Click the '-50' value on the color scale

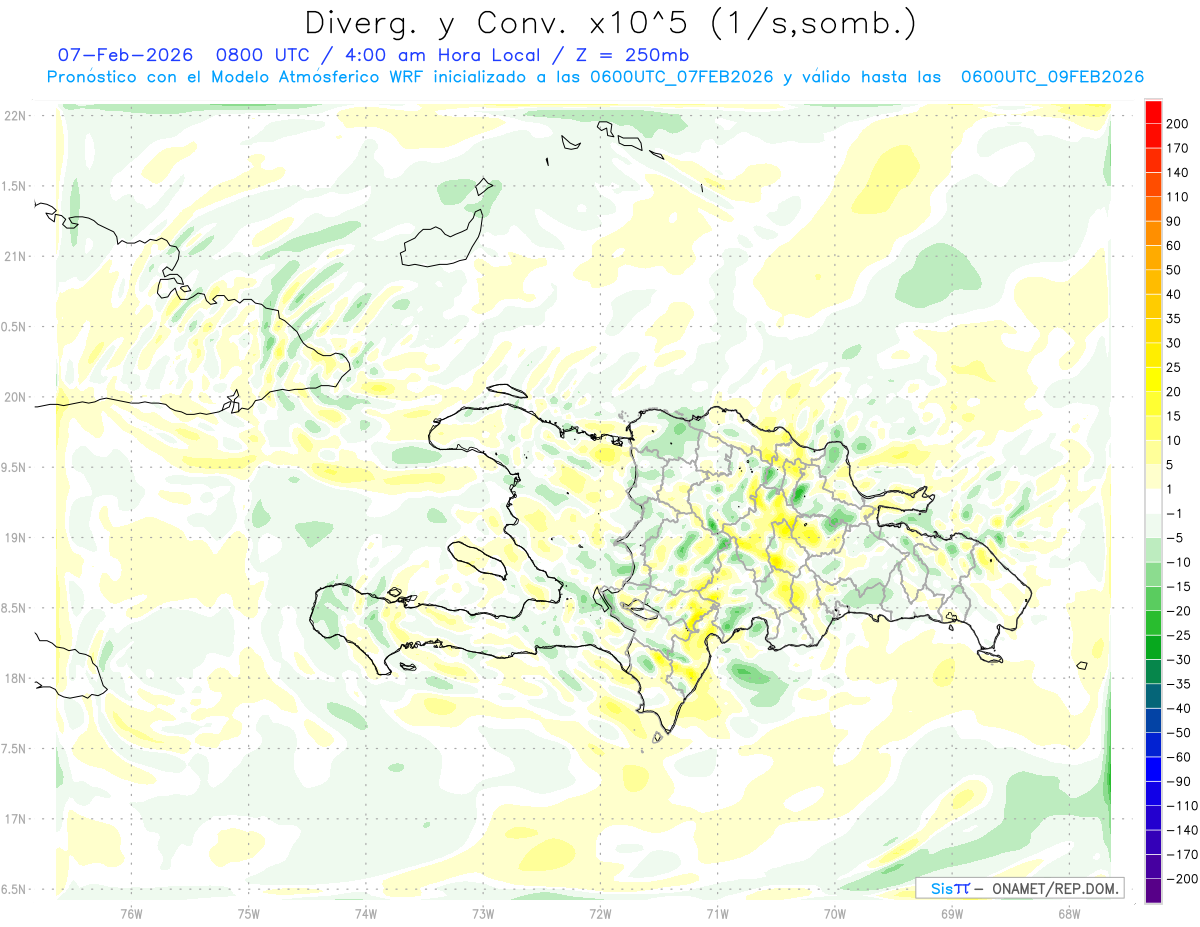1181,733
